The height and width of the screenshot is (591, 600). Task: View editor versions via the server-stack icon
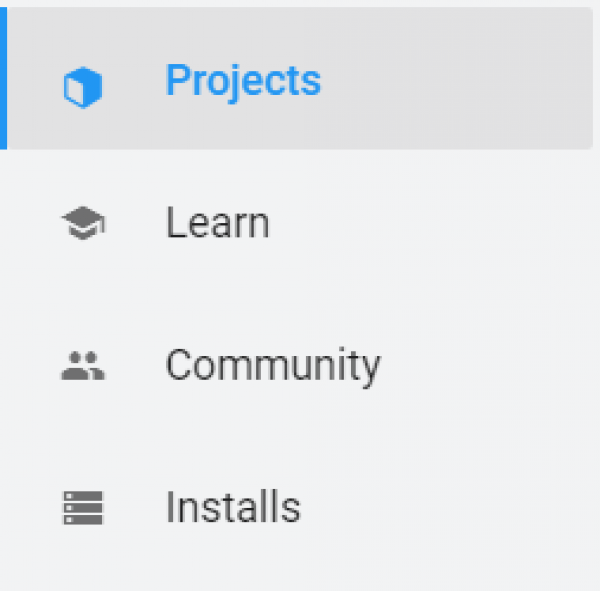coord(83,508)
